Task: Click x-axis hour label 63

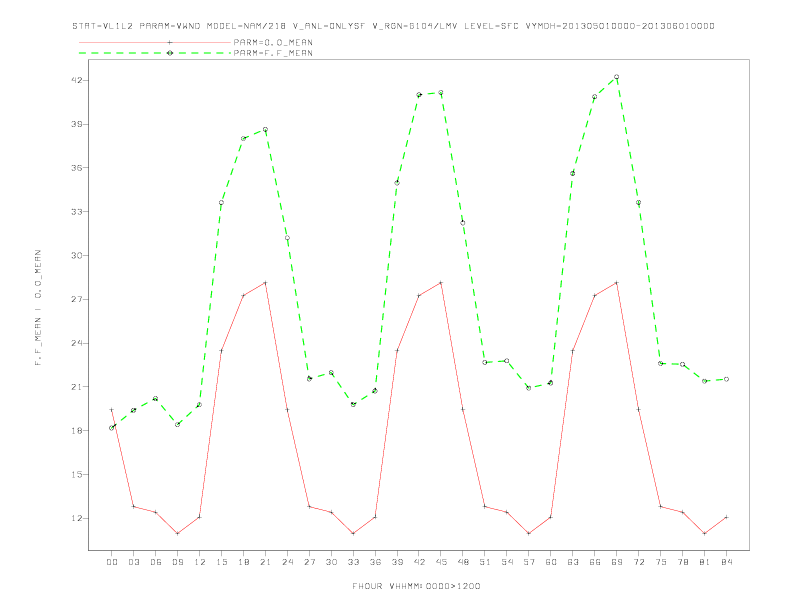Action: 573,562
